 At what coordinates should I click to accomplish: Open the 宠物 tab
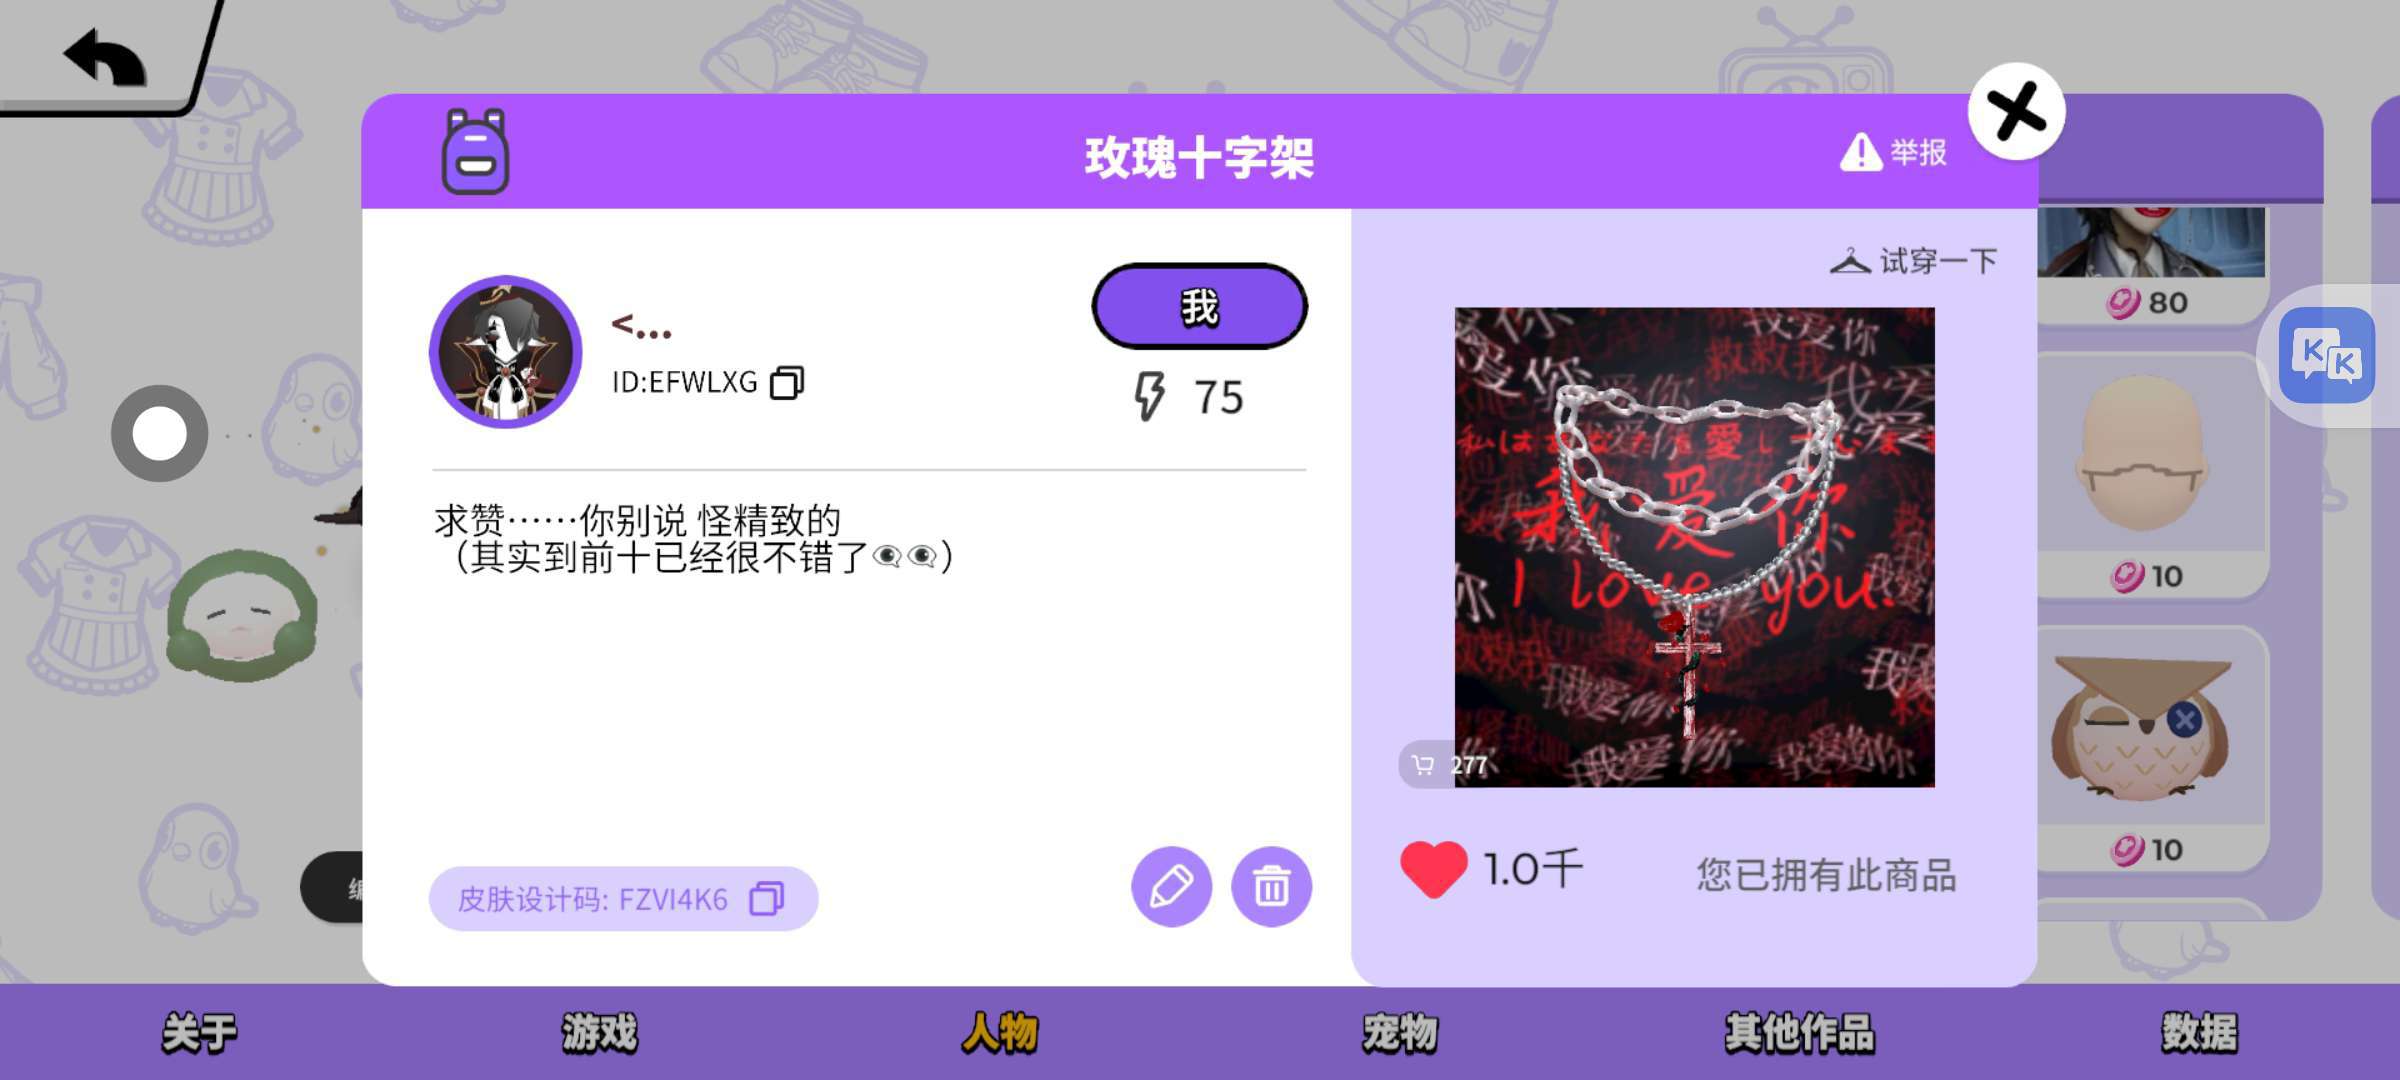coord(1399,1033)
